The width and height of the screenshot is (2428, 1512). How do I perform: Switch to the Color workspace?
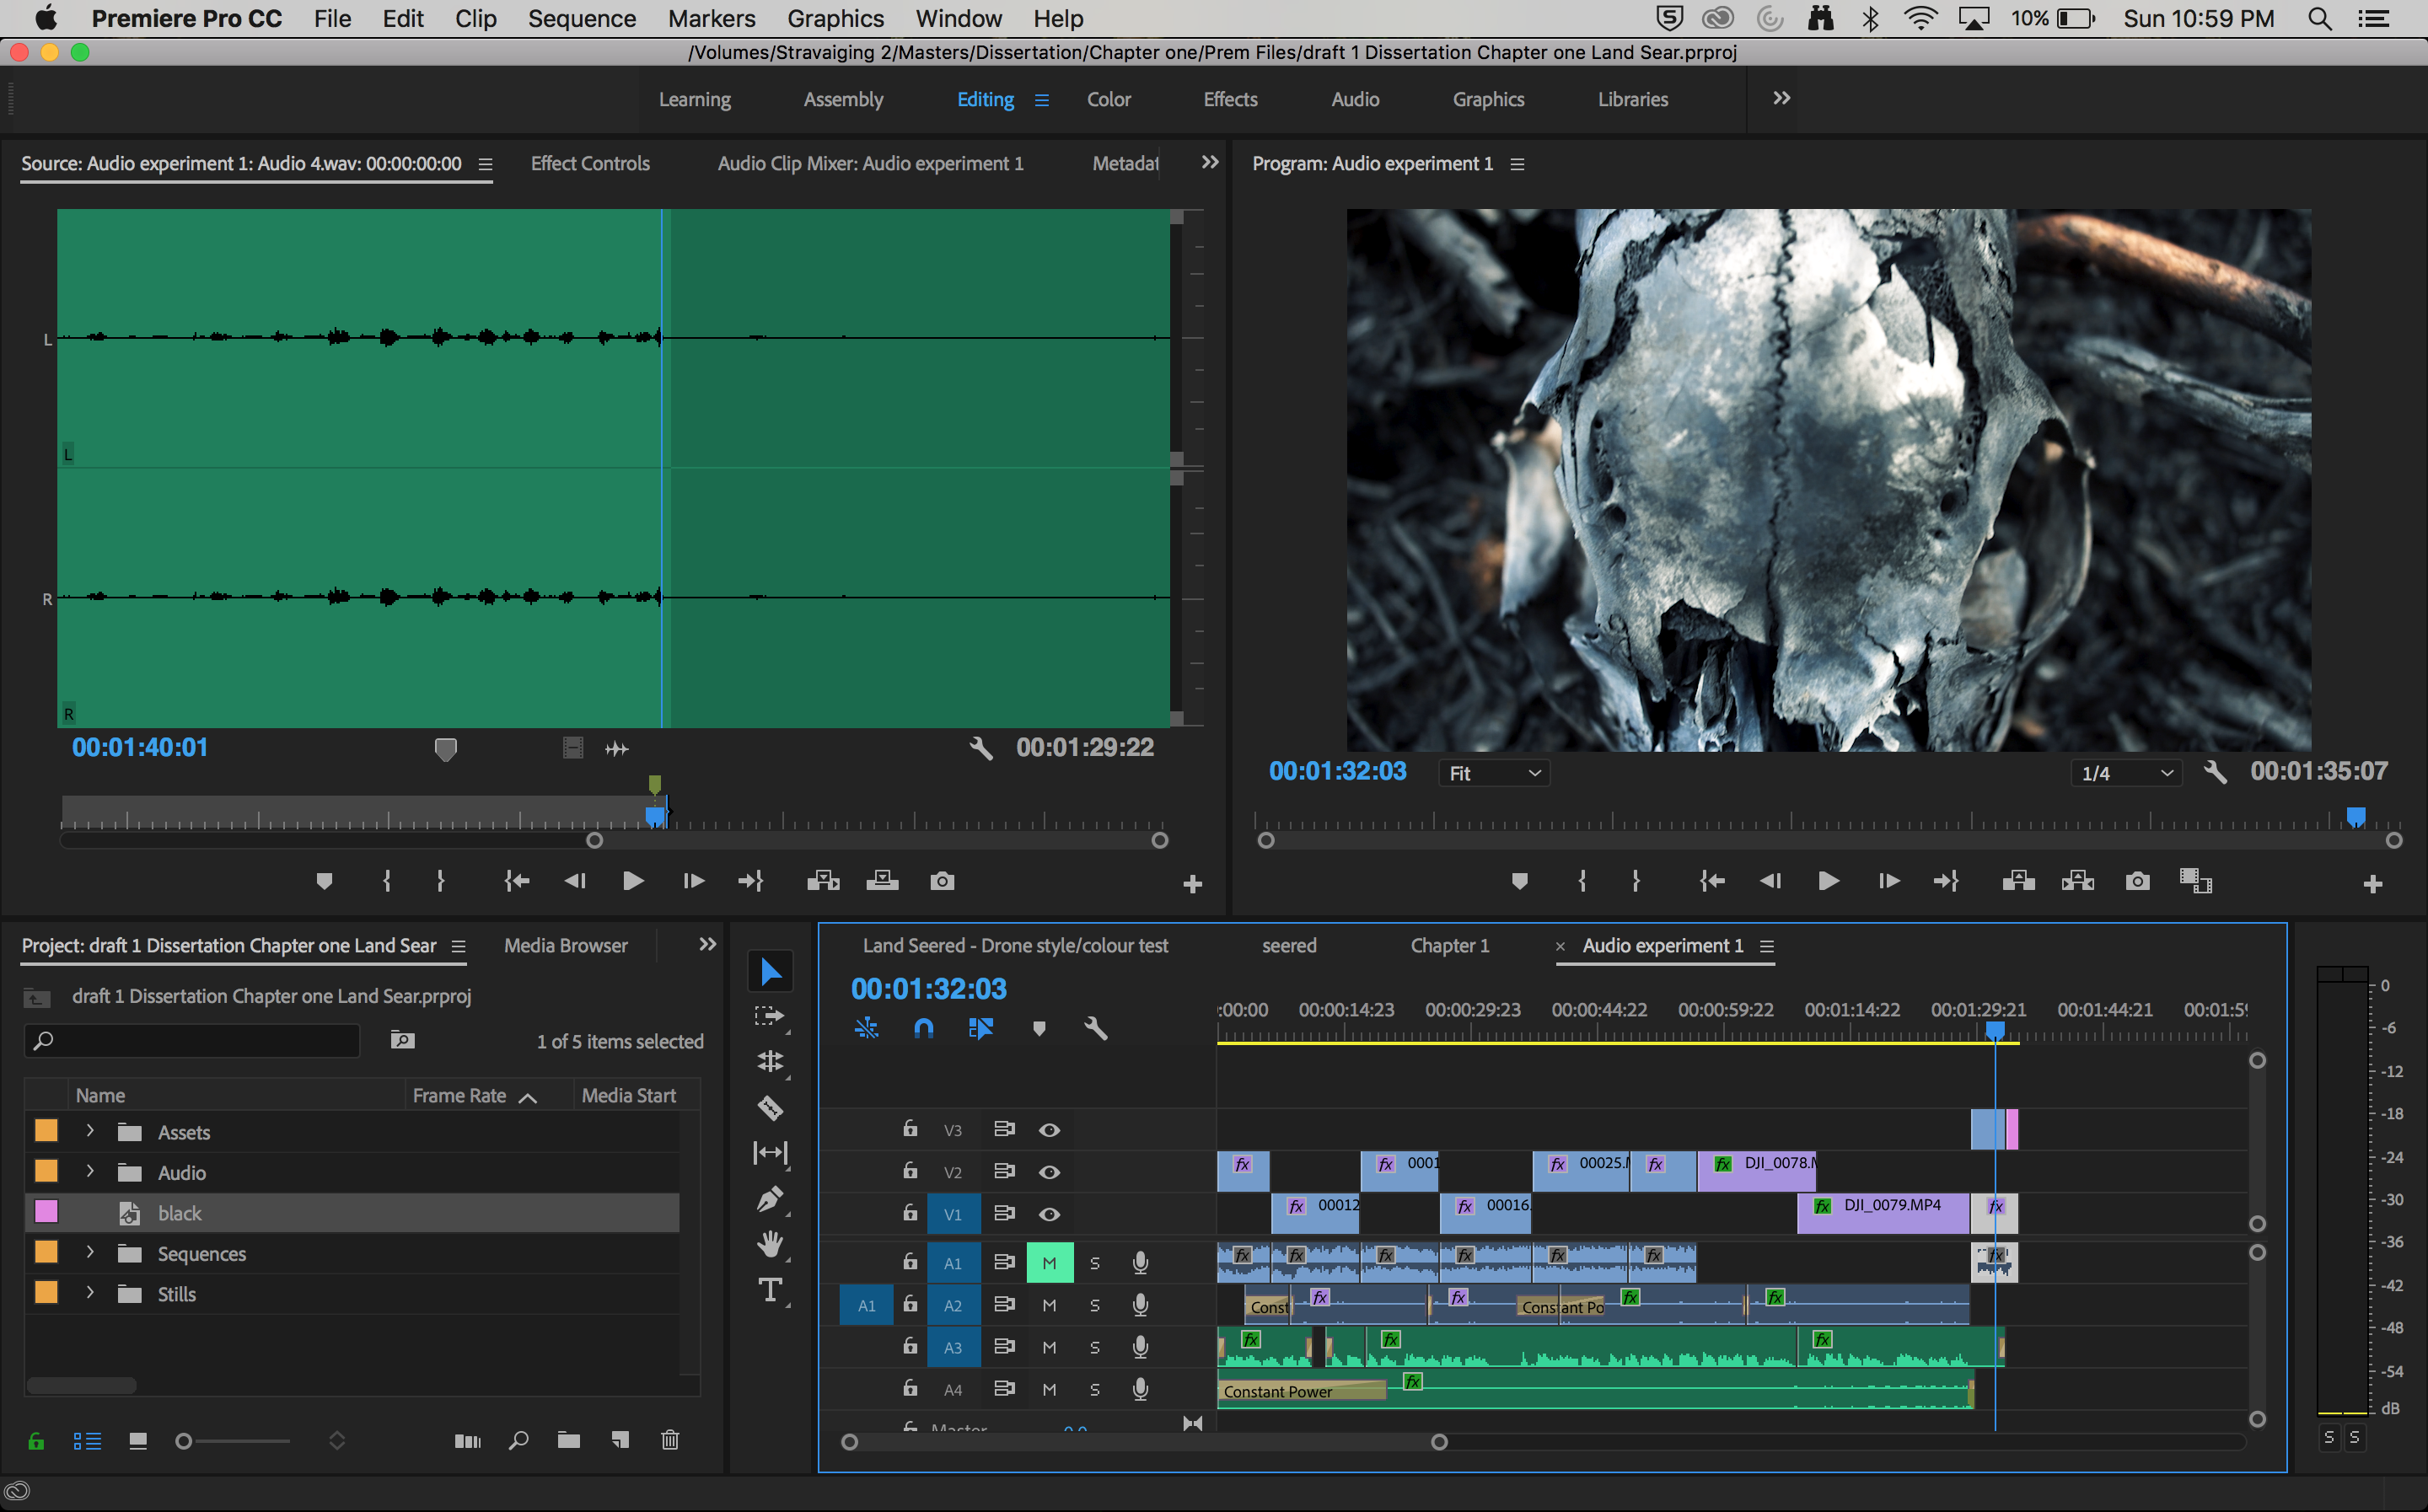coord(1108,99)
